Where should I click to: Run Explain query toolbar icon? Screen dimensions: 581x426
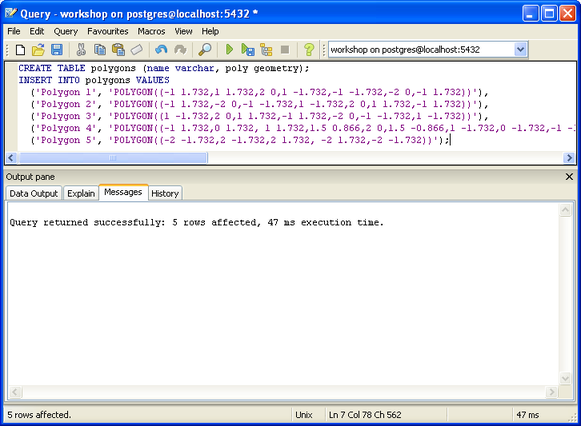coord(266,50)
